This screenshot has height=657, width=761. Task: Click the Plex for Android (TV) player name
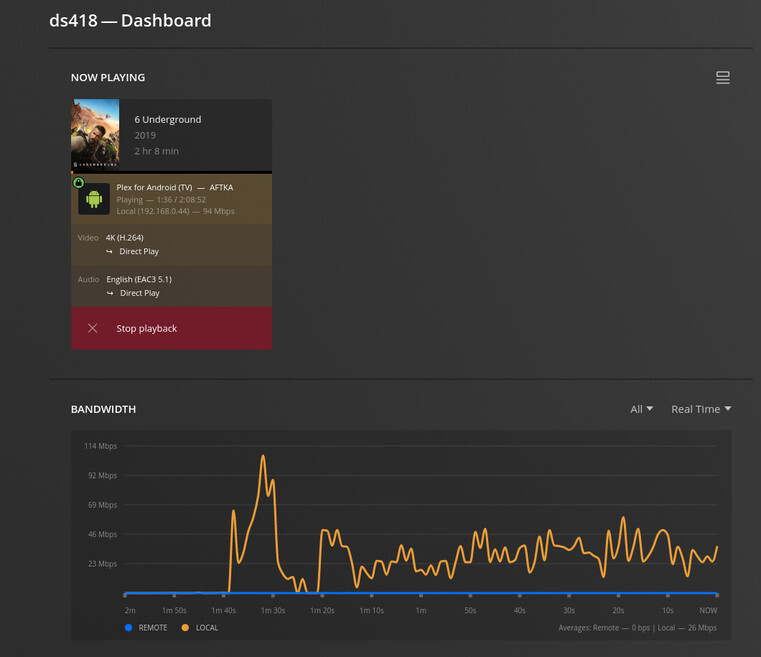click(154, 187)
